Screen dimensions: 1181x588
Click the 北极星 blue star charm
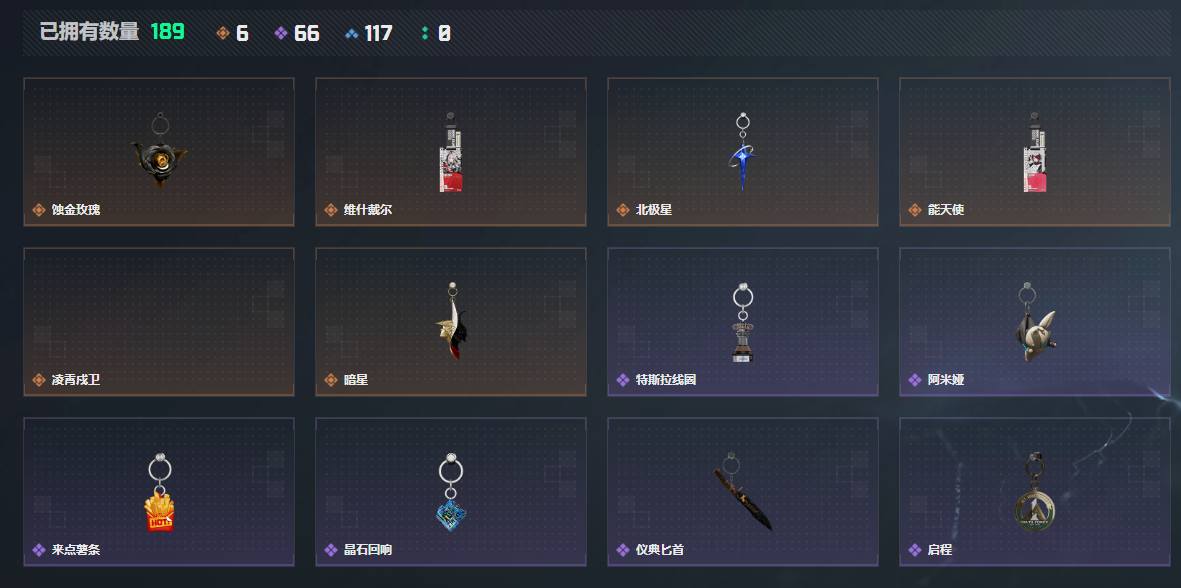tap(743, 151)
